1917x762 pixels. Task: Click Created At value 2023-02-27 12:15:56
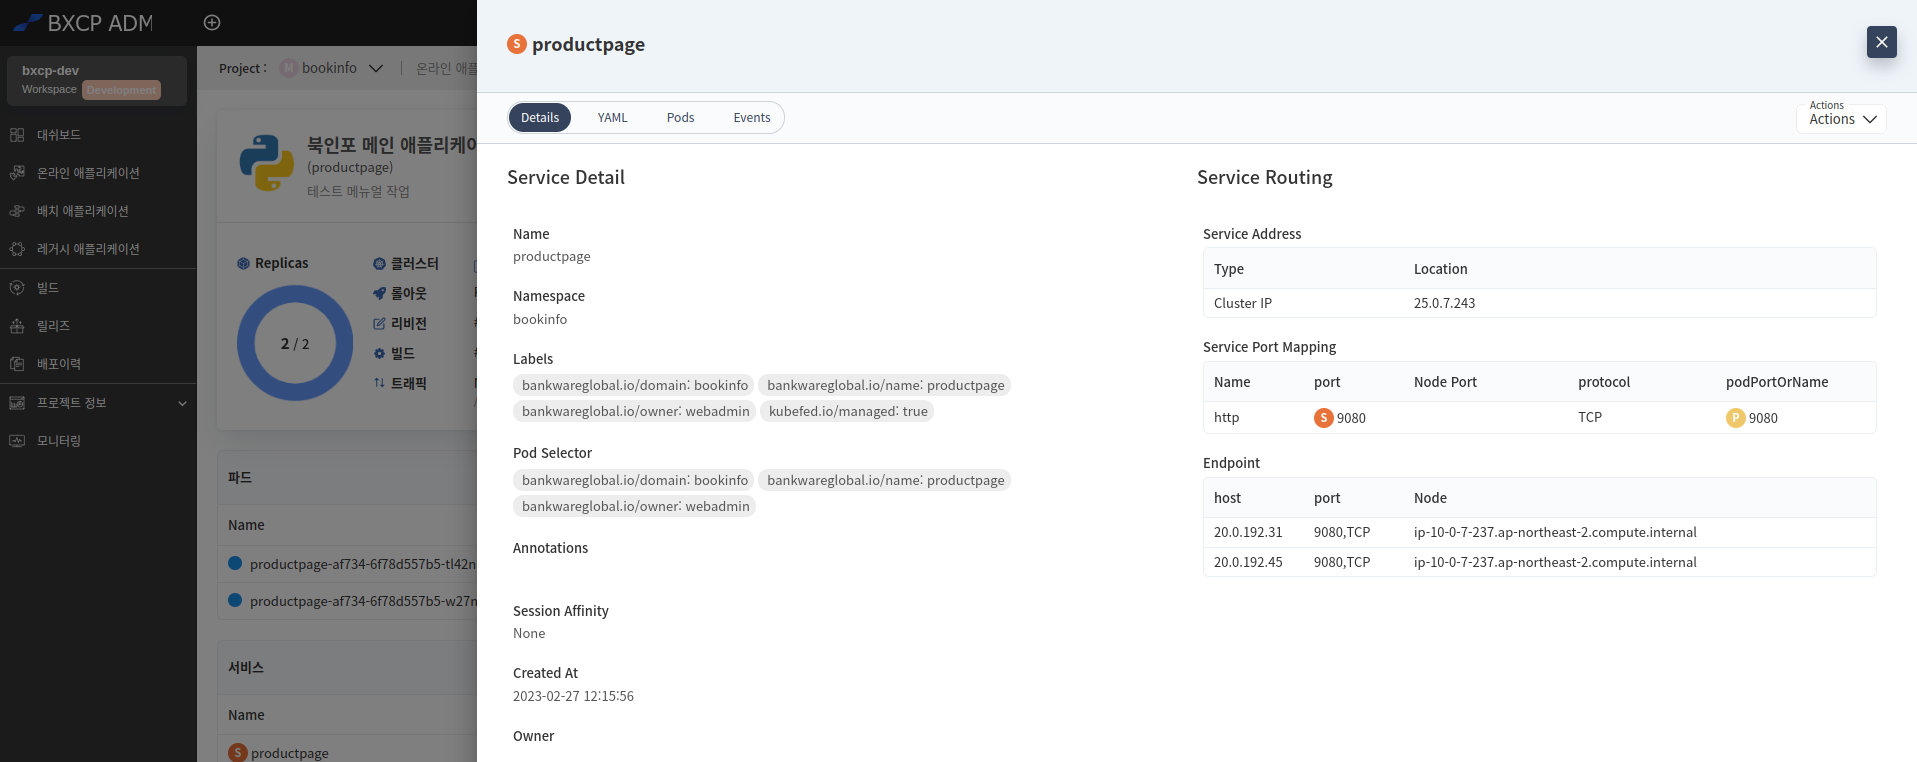pyautogui.click(x=573, y=696)
